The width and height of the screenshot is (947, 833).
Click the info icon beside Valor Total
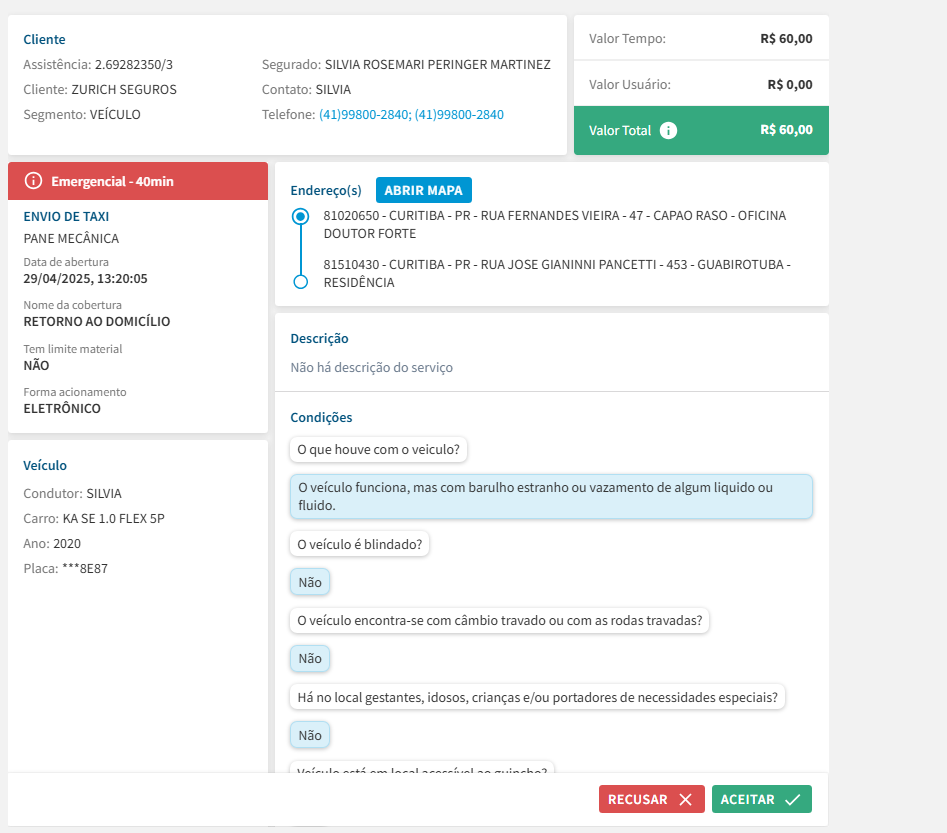[669, 130]
